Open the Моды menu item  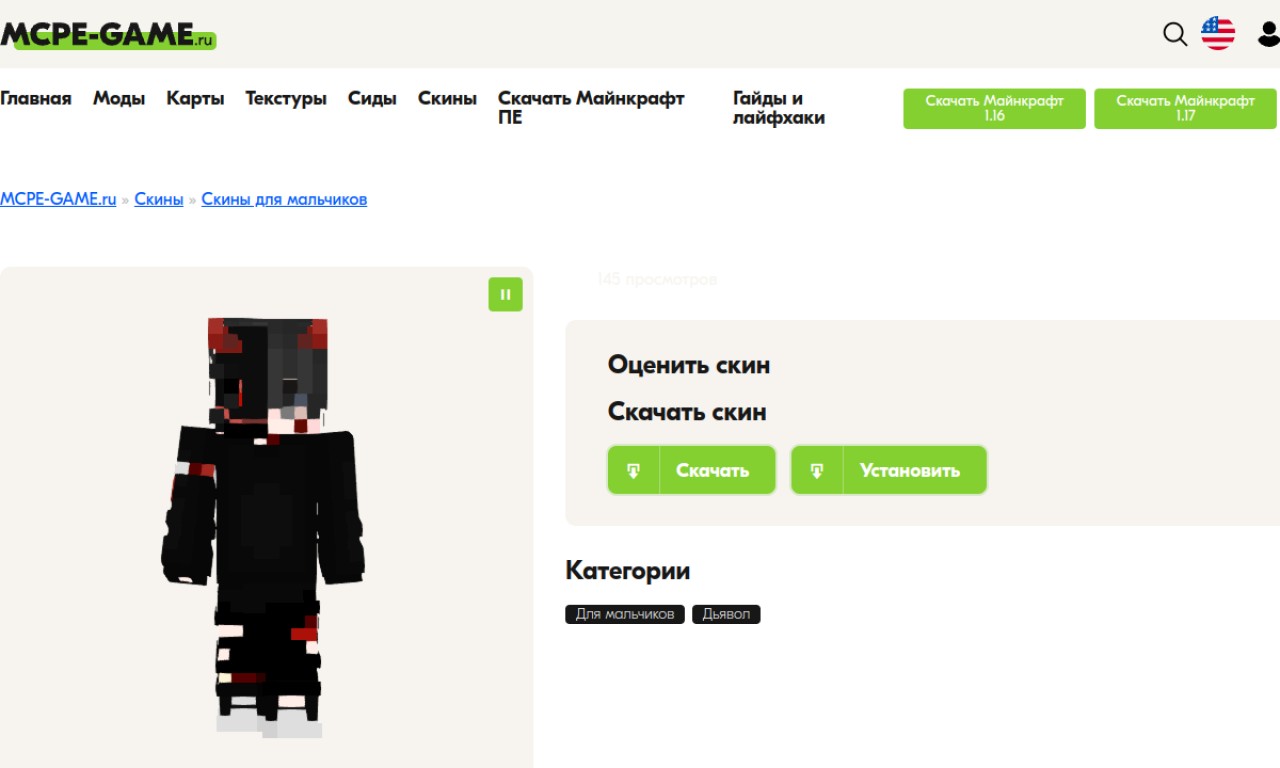[119, 98]
